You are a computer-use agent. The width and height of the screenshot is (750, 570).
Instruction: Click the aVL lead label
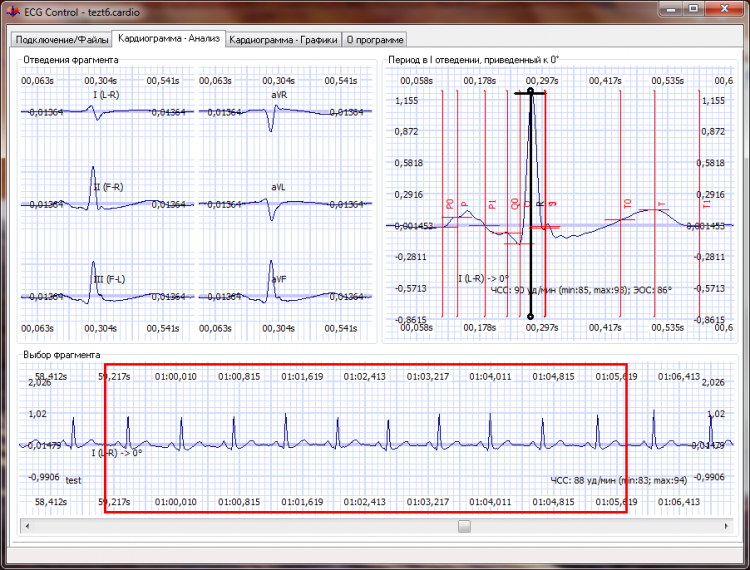point(278,187)
